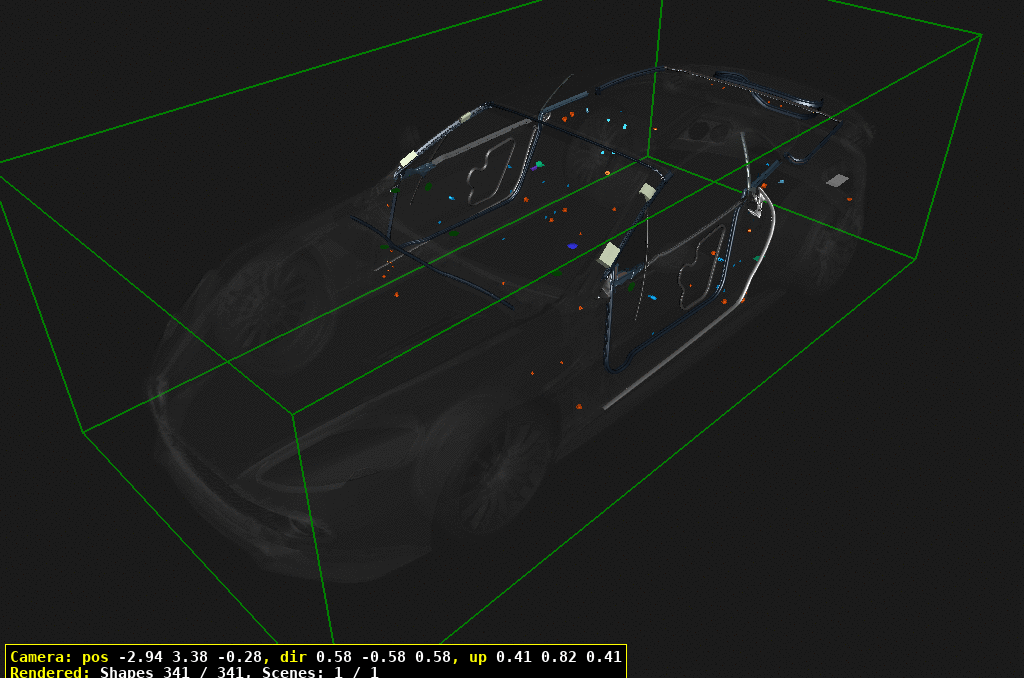Select the largest beige block on near door
This screenshot has width=1024, height=678.
(x=609, y=254)
